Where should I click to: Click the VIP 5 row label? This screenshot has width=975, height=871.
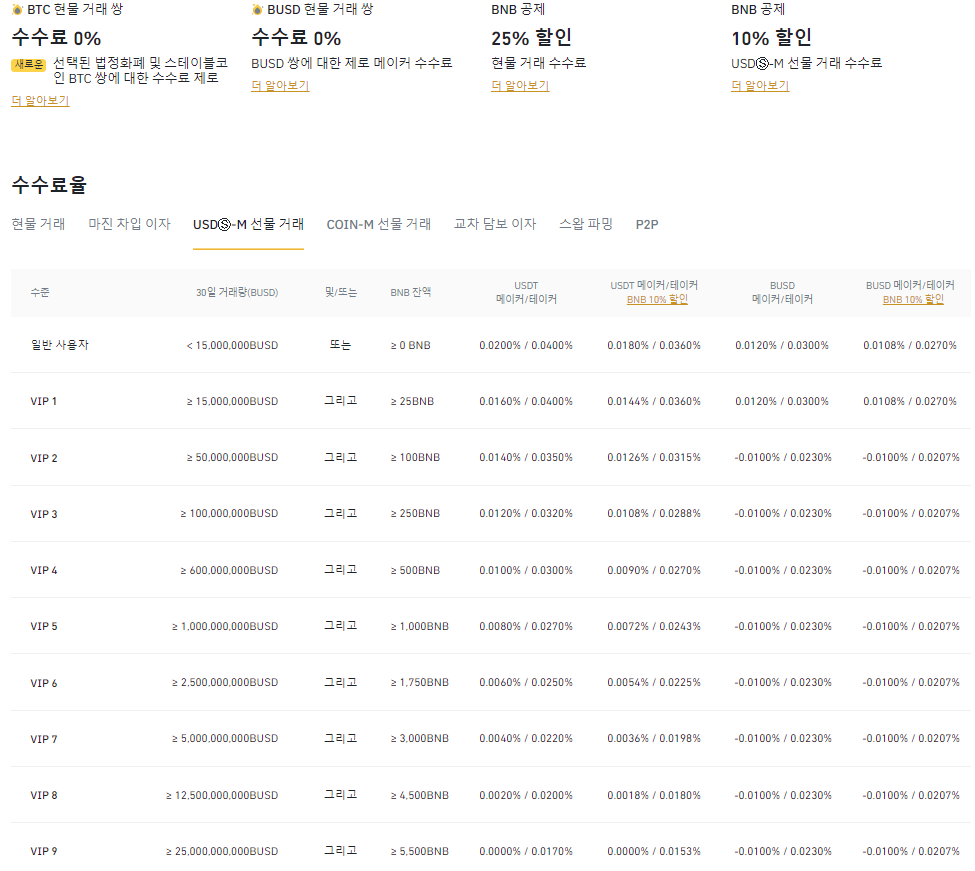pos(44,627)
